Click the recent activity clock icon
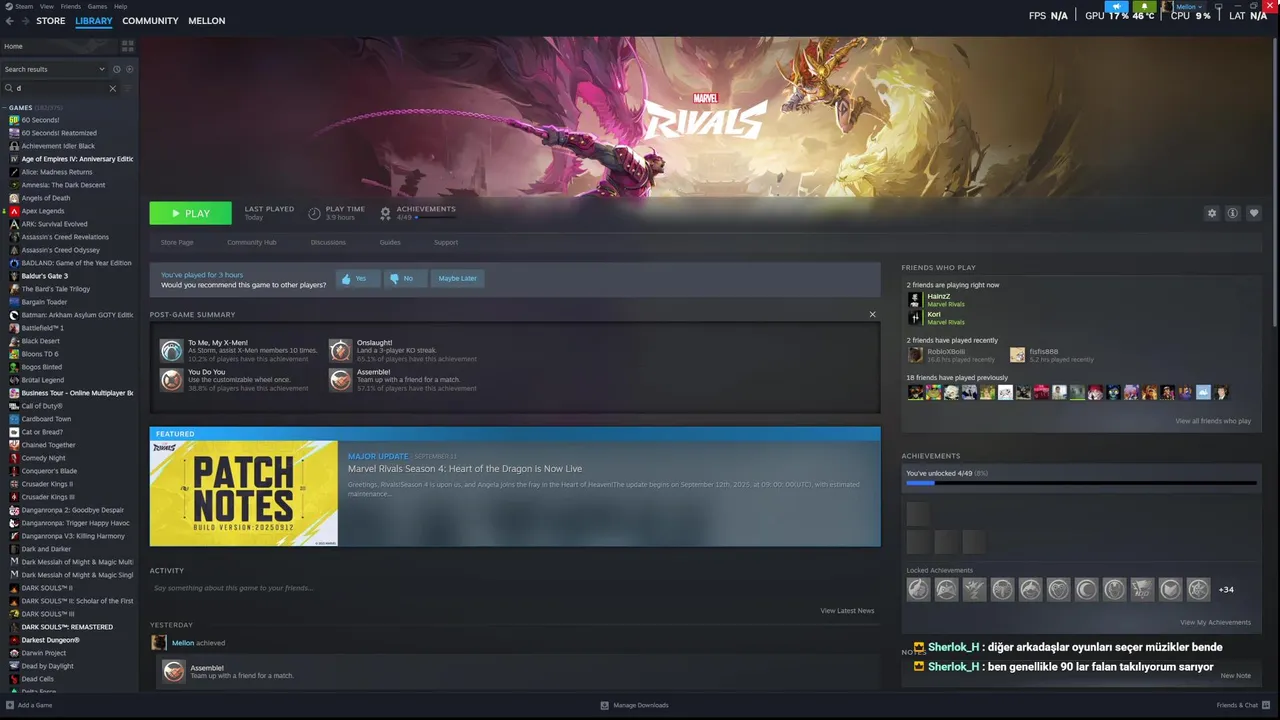1280x720 pixels. click(x=116, y=69)
